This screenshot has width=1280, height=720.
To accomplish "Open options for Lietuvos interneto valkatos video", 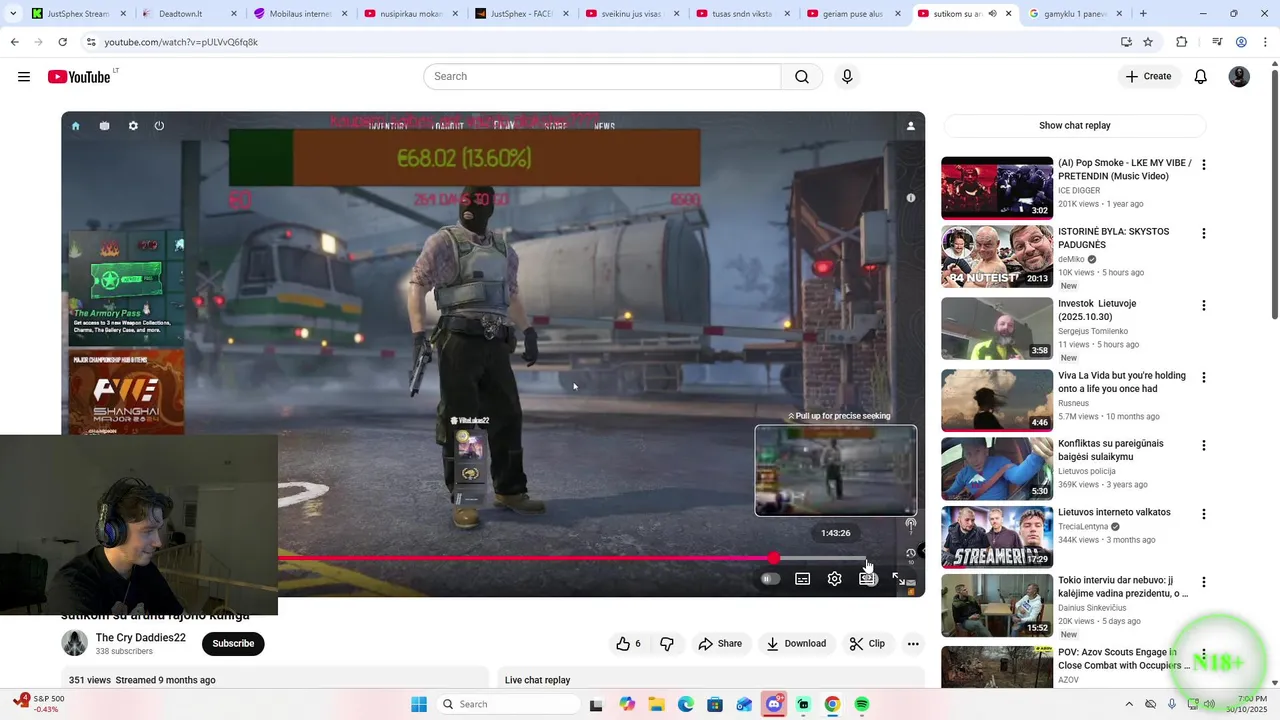I will point(1204,514).
